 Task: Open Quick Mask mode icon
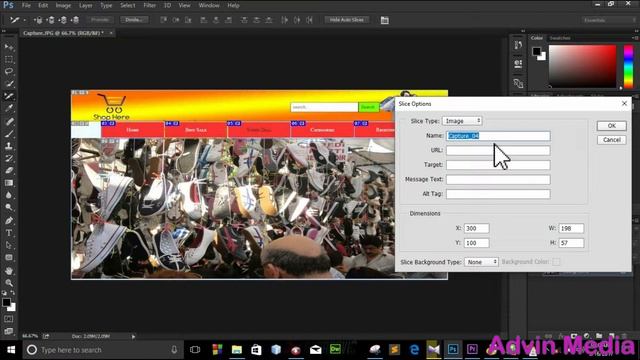(9, 319)
